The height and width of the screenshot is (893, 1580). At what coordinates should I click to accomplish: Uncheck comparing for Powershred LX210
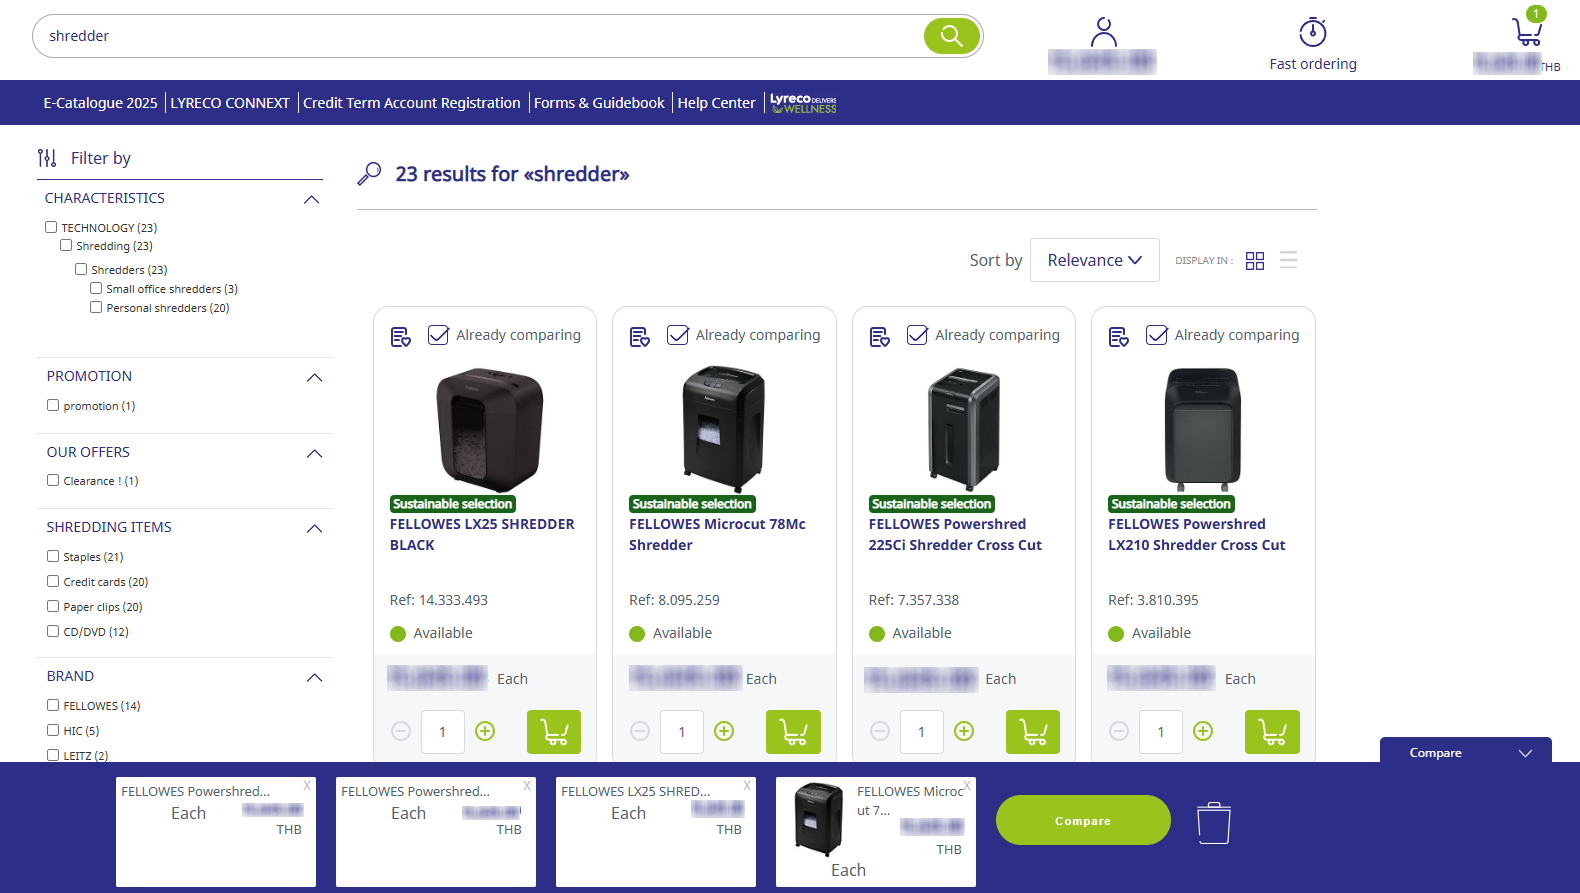1157,335
